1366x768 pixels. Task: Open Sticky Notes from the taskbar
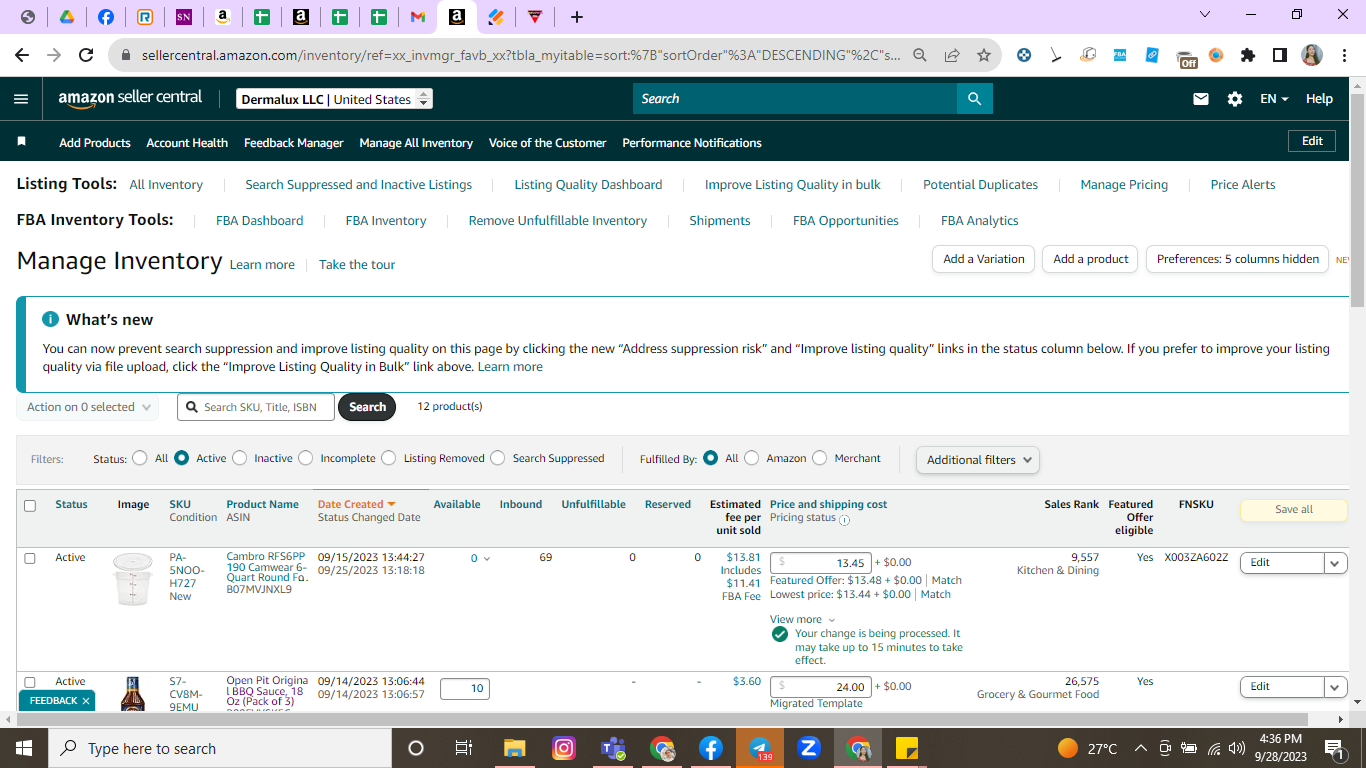tap(907, 748)
